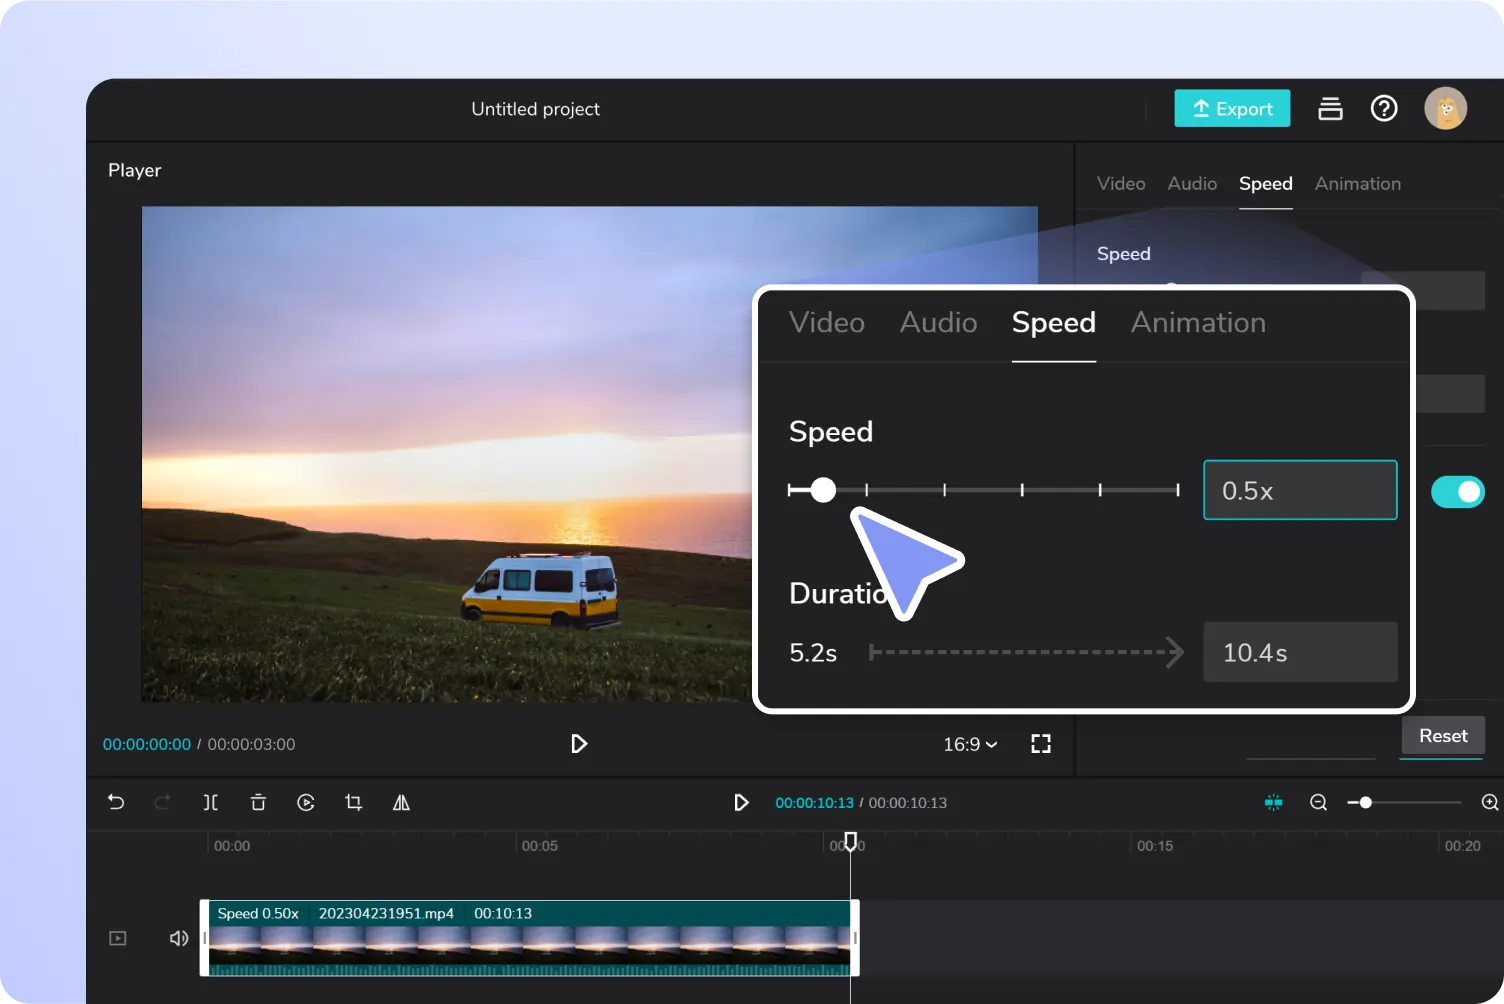
Task: Open the layers stack icon near Export
Action: coord(1330,108)
